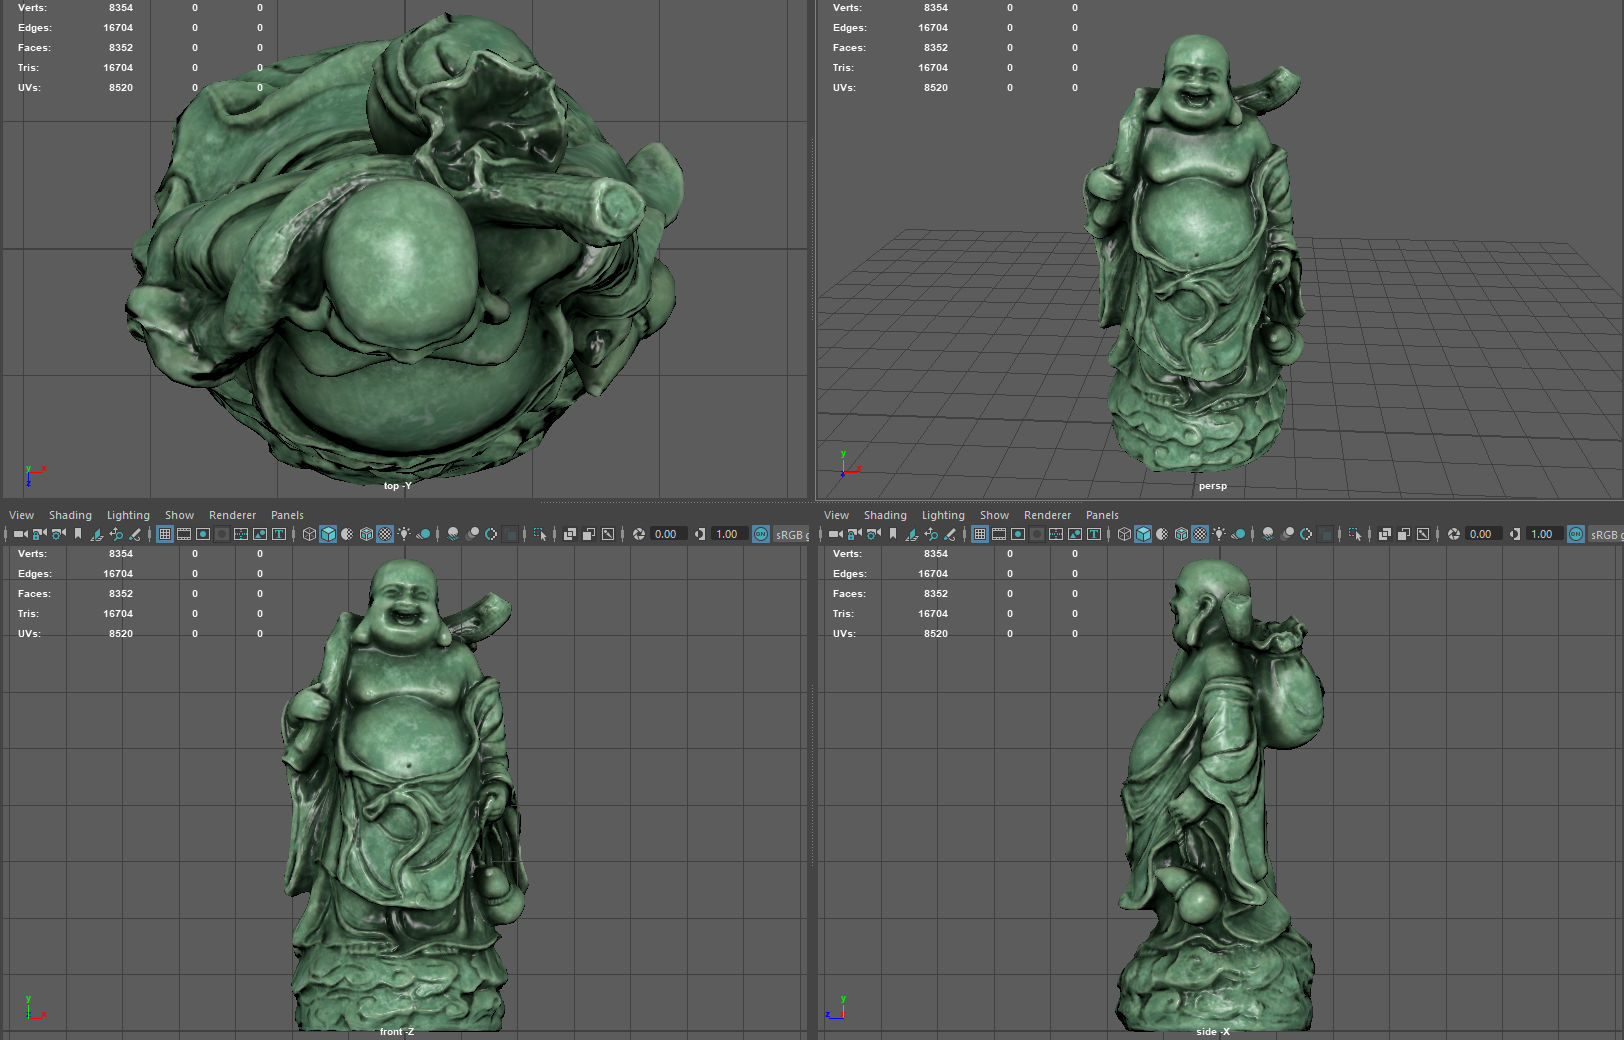Select Grease Pencil icon in front view toolbar
The height and width of the screenshot is (1040, 1624).
click(135, 534)
